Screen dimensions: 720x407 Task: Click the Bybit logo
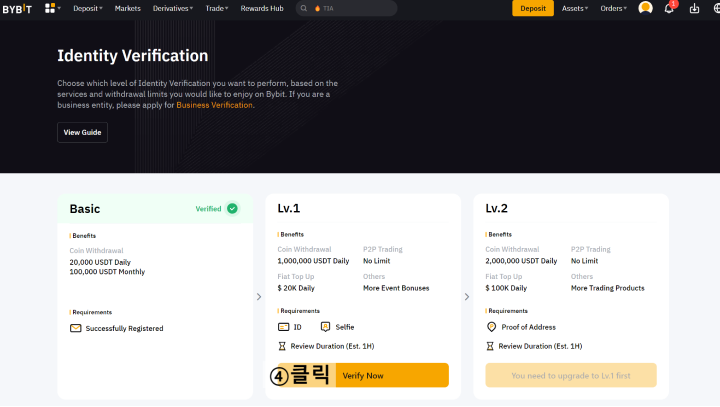tap(17, 8)
